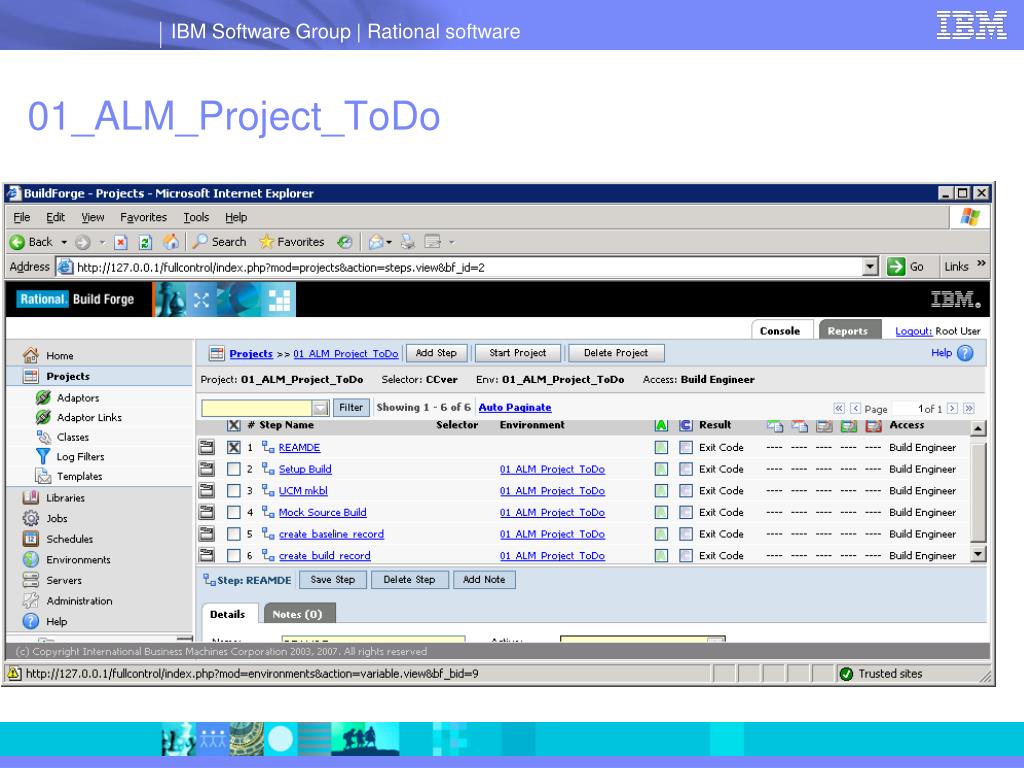Image resolution: width=1024 pixels, height=768 pixels.
Task: Check the Mock Source Build step checkbox
Action: (234, 513)
